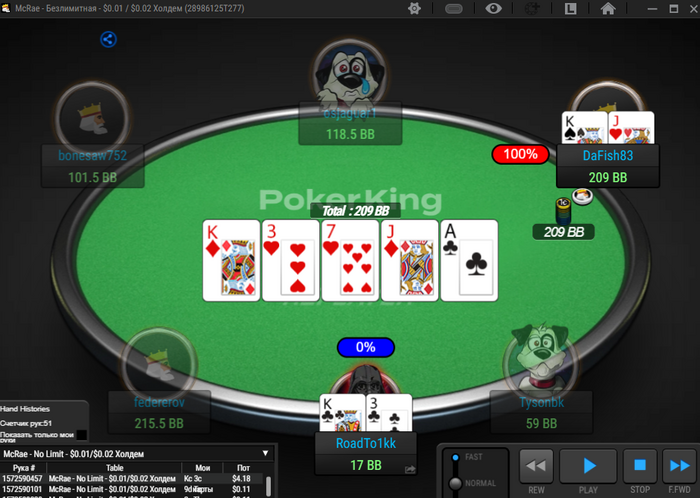This screenshot has width=700, height=498.
Task: Click the home icon in title bar
Action: [608, 8]
